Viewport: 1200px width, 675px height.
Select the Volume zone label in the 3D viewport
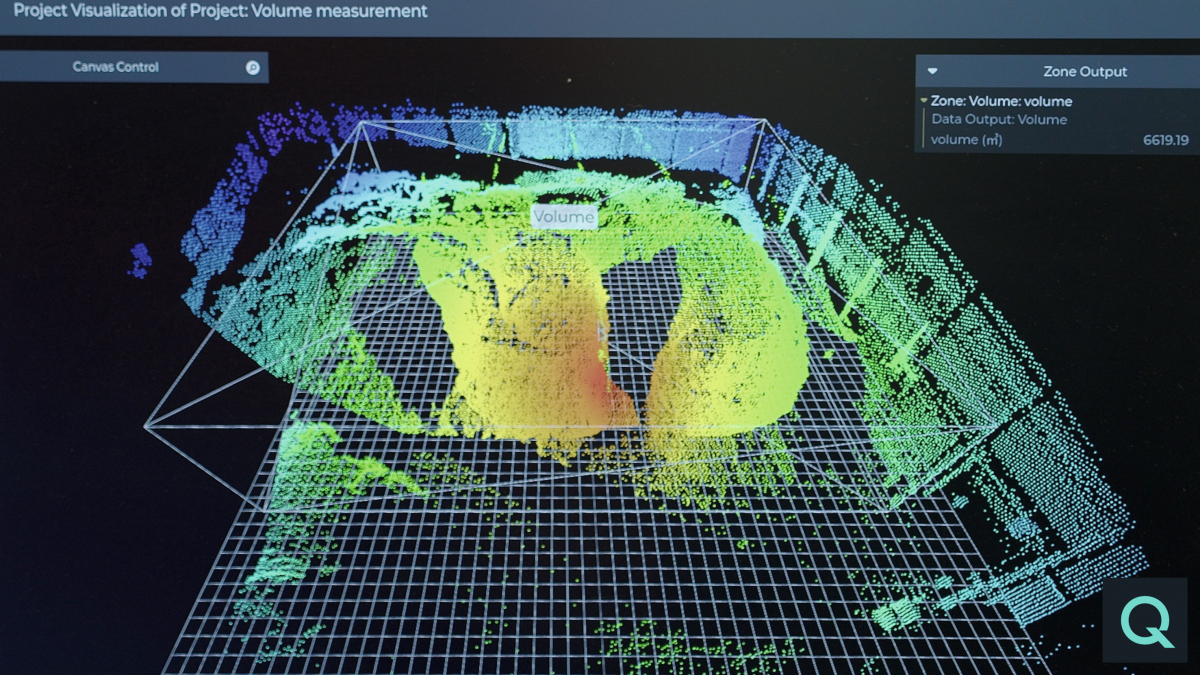pyautogui.click(x=563, y=215)
